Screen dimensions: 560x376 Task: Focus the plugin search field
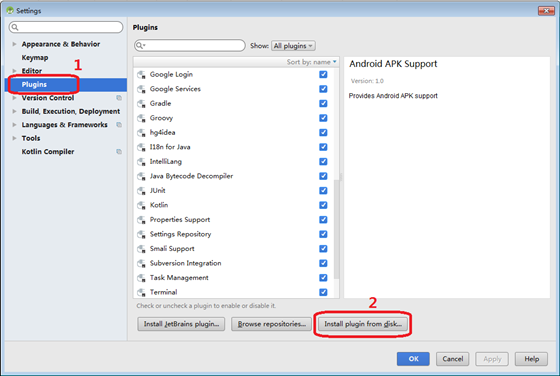(190, 45)
